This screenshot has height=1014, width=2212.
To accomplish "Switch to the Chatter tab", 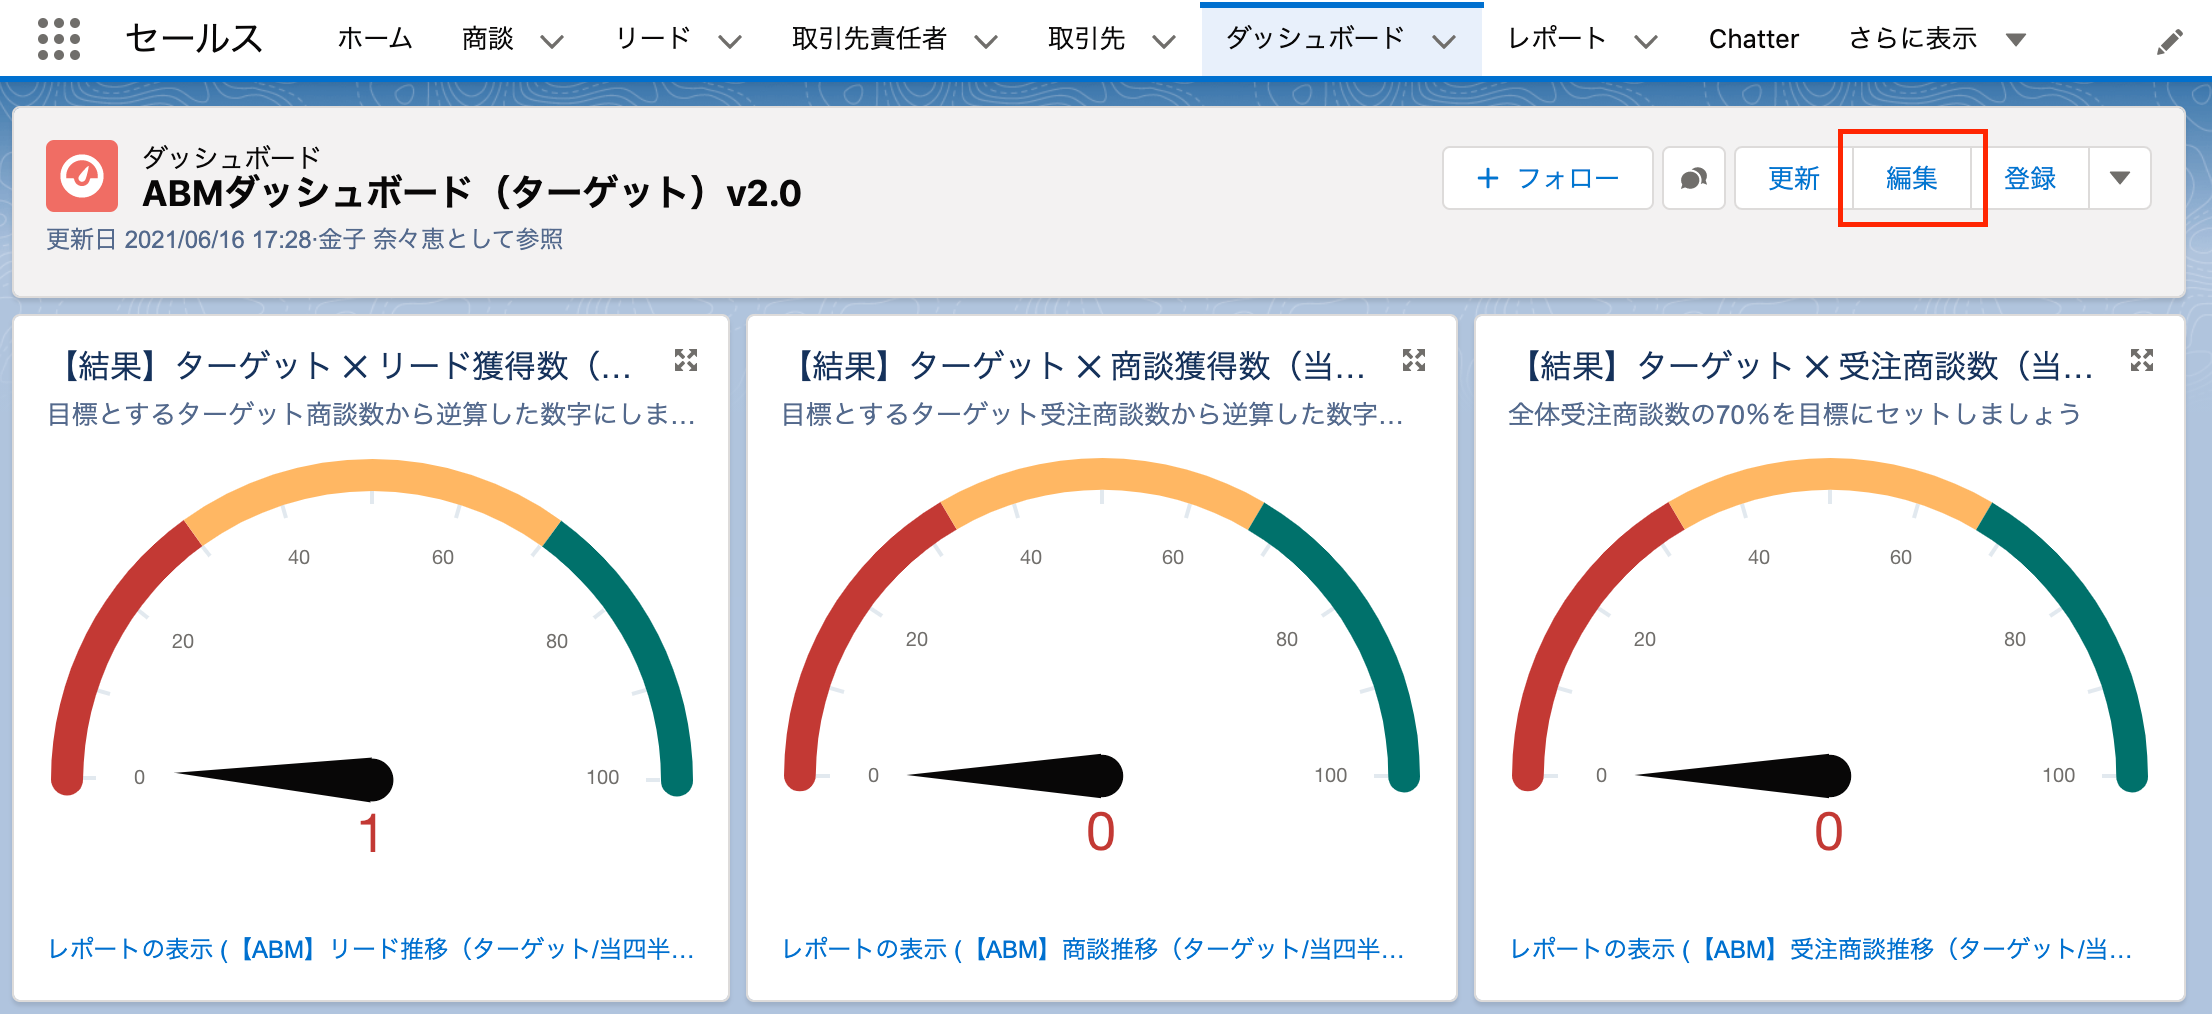I will [1753, 38].
